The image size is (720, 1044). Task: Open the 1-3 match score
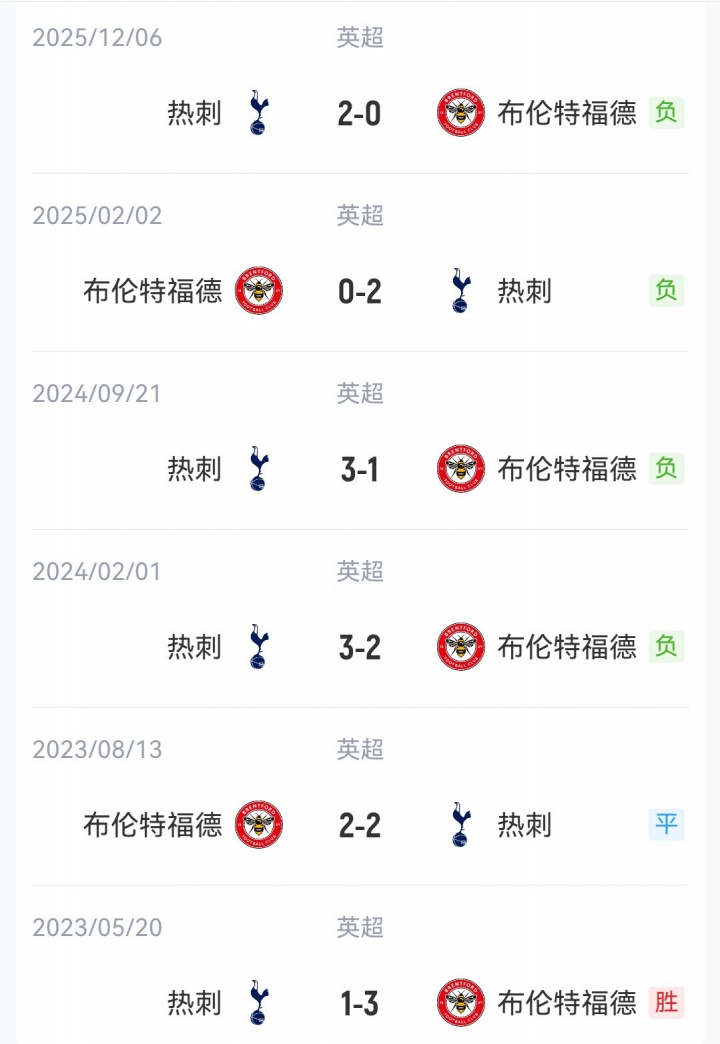[x=359, y=1003]
